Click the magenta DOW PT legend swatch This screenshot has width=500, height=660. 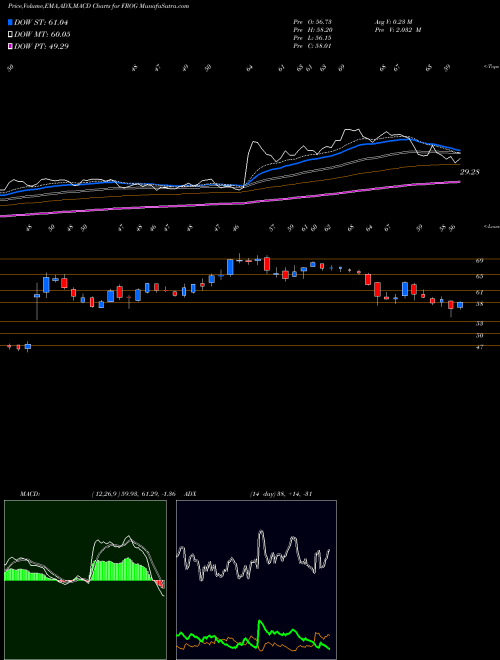pos(10,46)
